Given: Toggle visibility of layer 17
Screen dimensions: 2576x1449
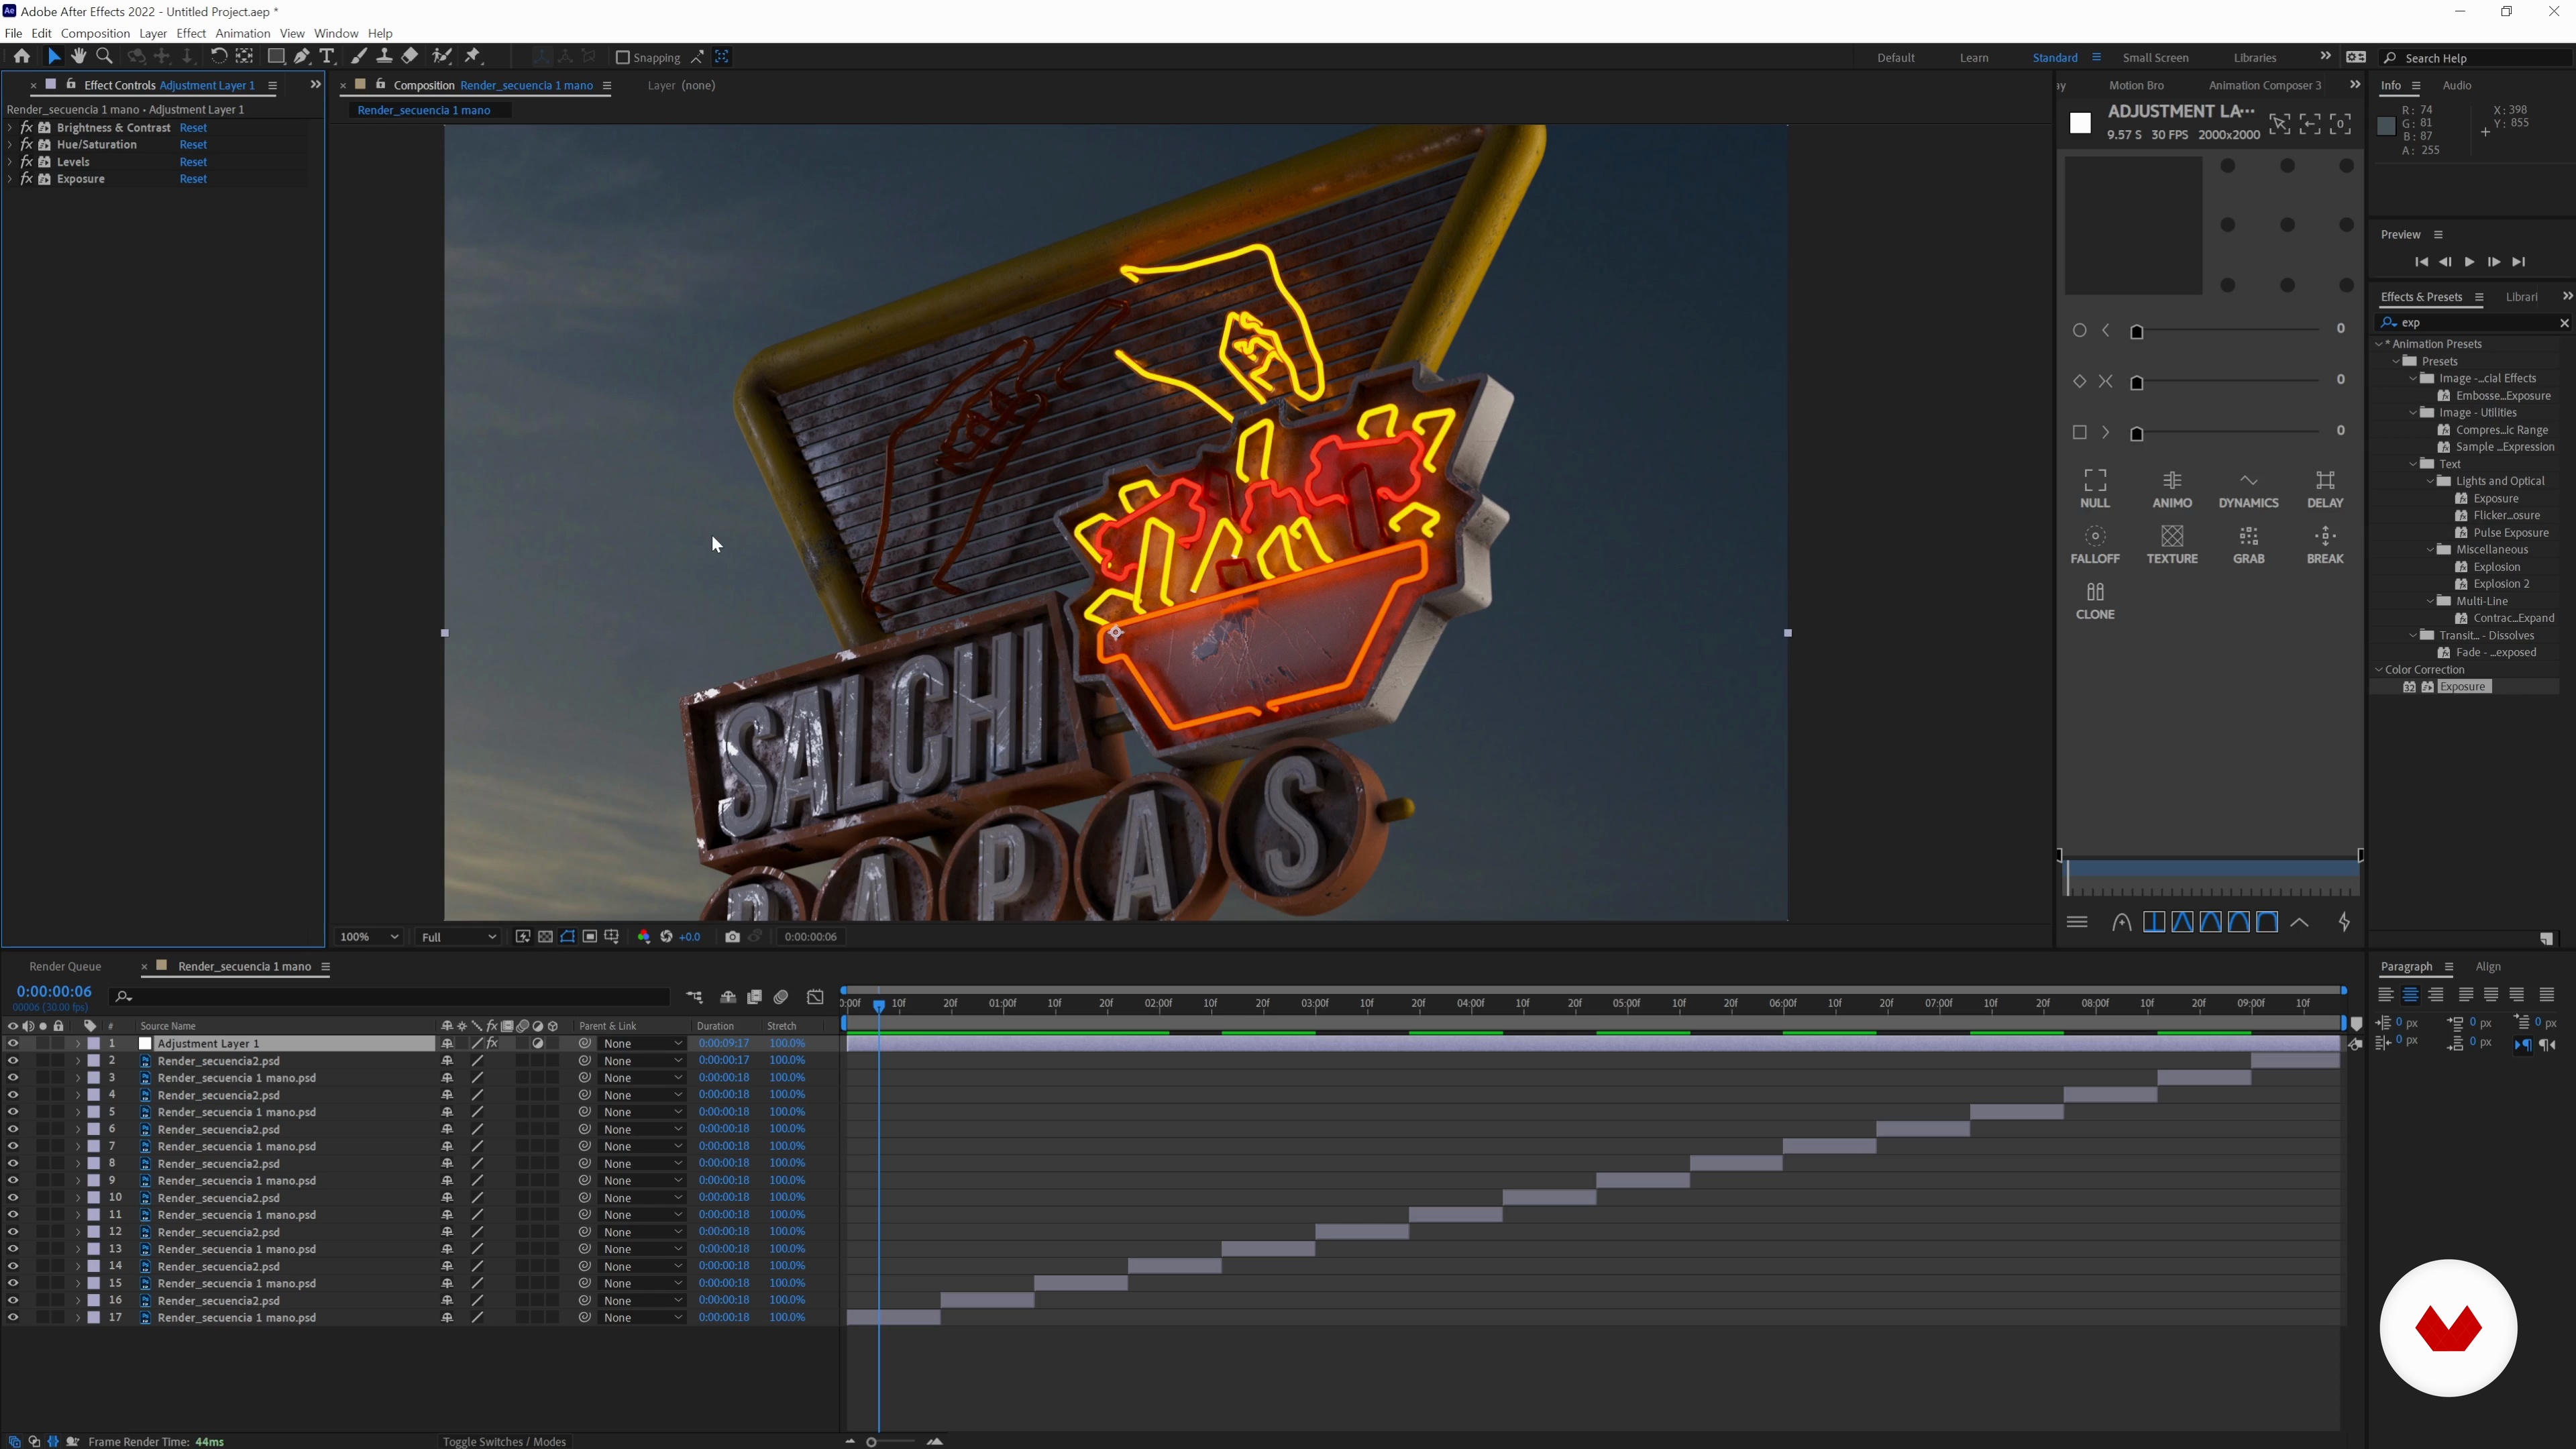Looking at the screenshot, I should pos(13,1317).
